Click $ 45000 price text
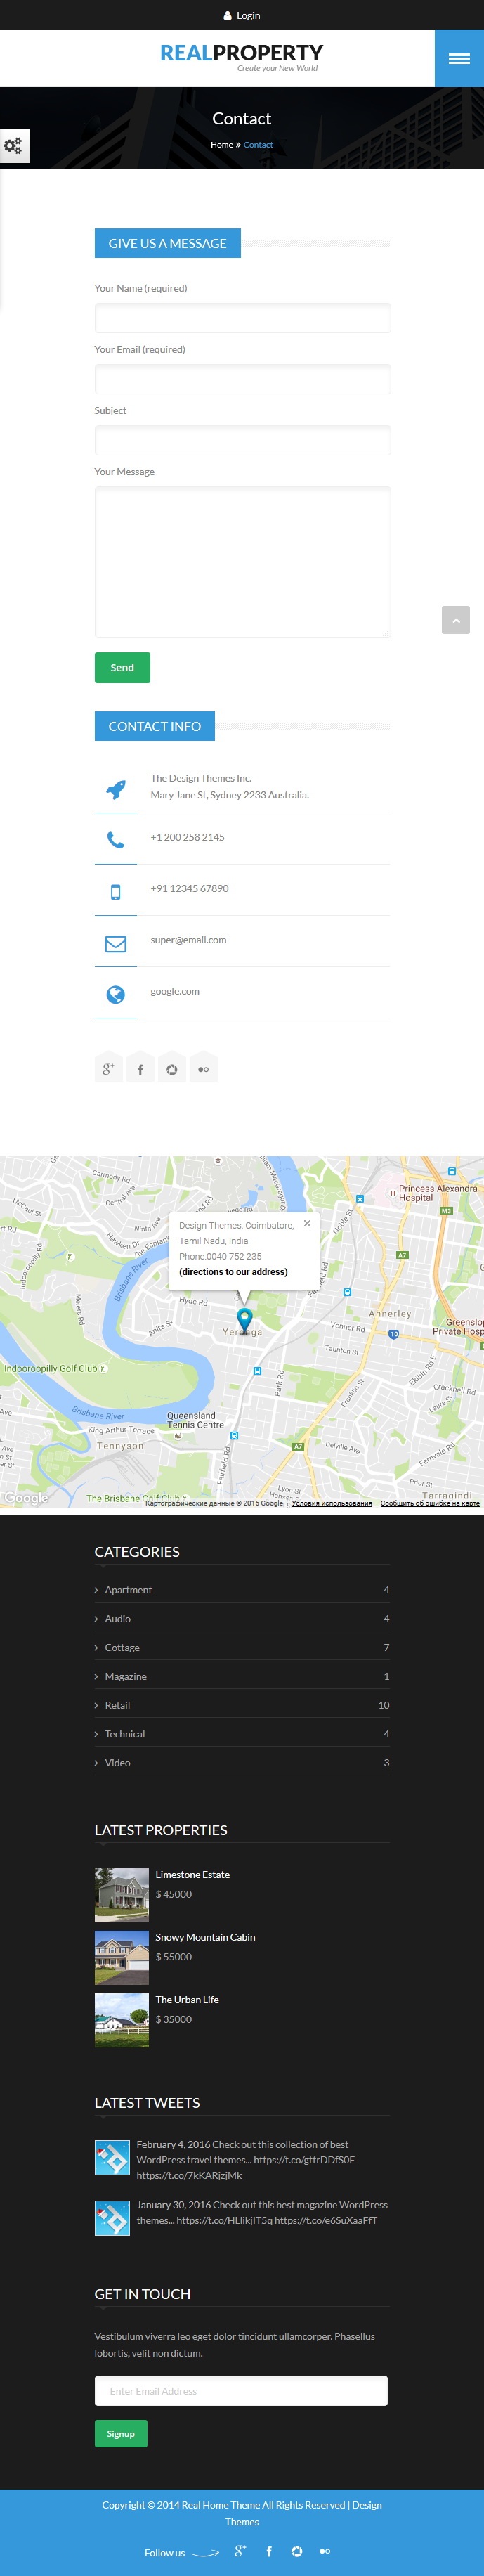 coord(173,1894)
